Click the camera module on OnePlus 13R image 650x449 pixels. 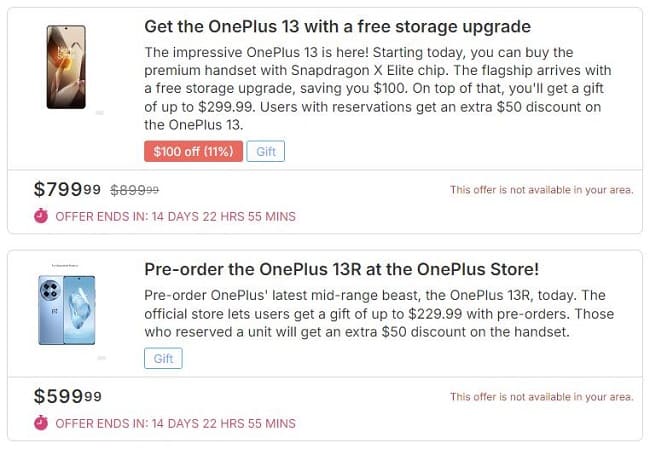coord(50,292)
